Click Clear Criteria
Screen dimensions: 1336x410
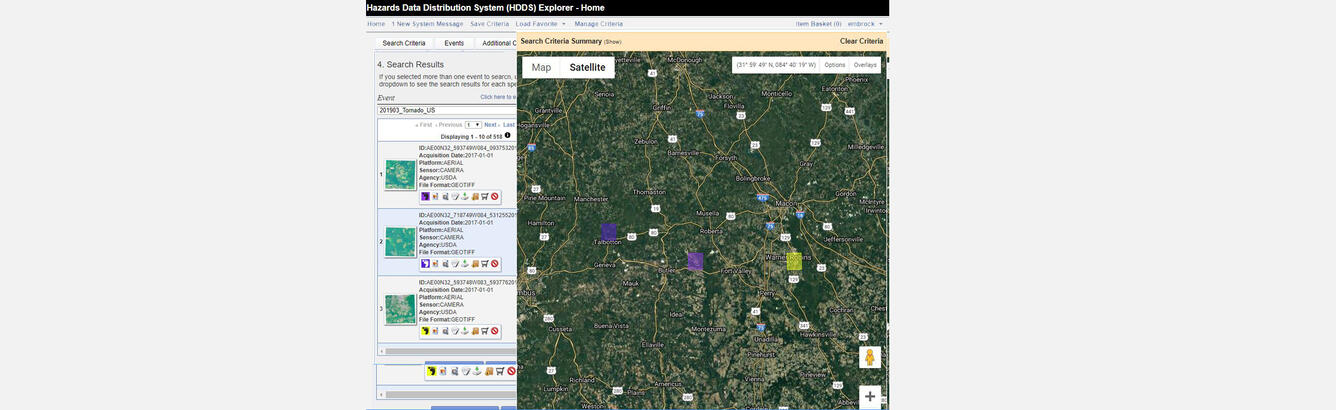click(x=861, y=41)
